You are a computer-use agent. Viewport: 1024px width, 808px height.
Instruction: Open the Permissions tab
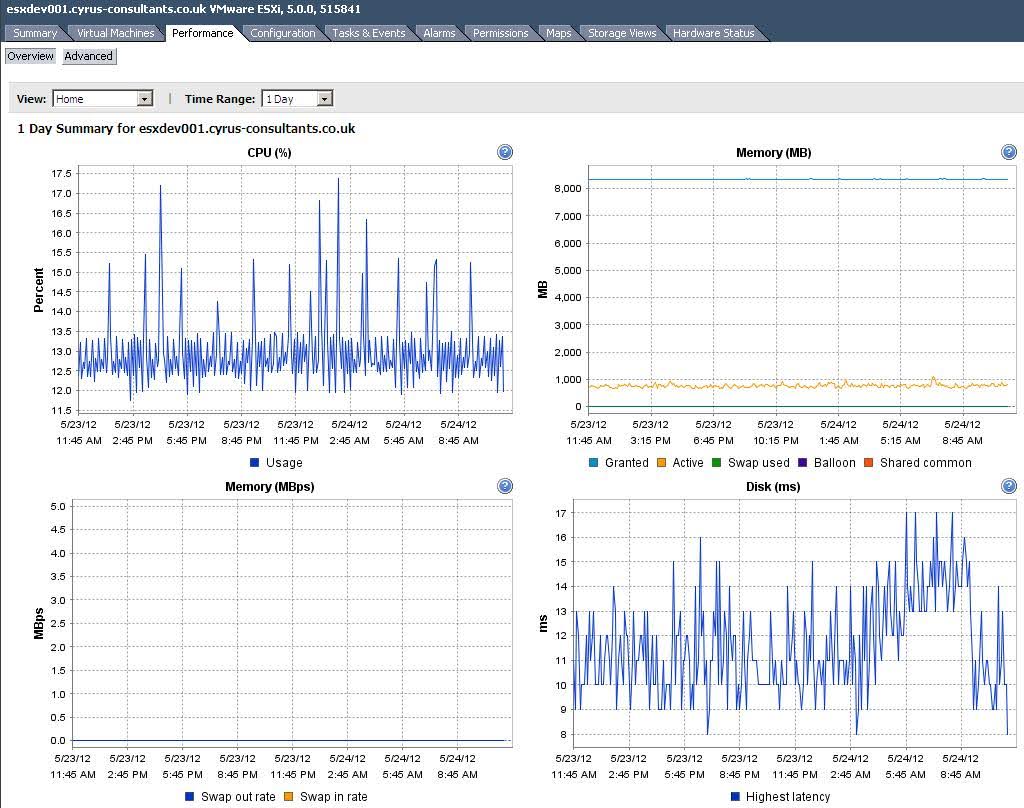pyautogui.click(x=500, y=33)
